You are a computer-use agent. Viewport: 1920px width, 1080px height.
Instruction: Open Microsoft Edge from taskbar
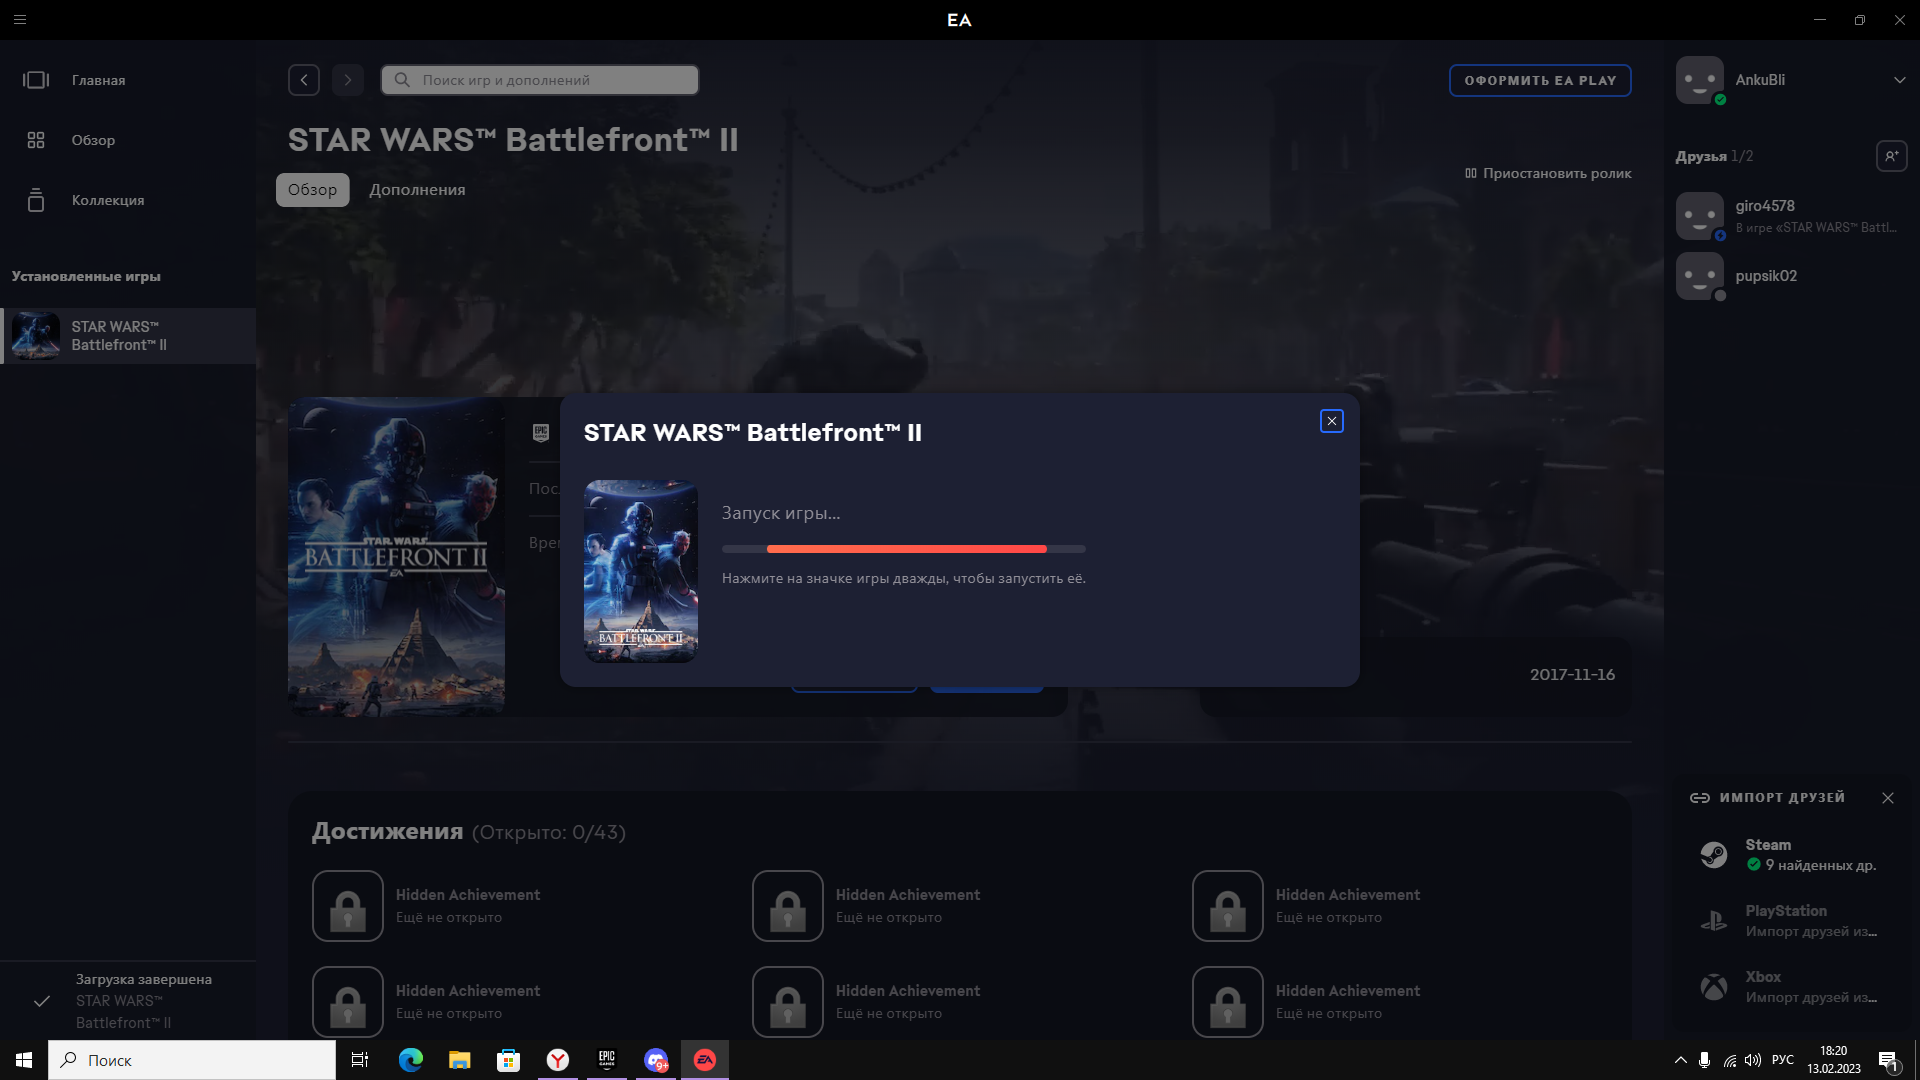click(411, 1060)
